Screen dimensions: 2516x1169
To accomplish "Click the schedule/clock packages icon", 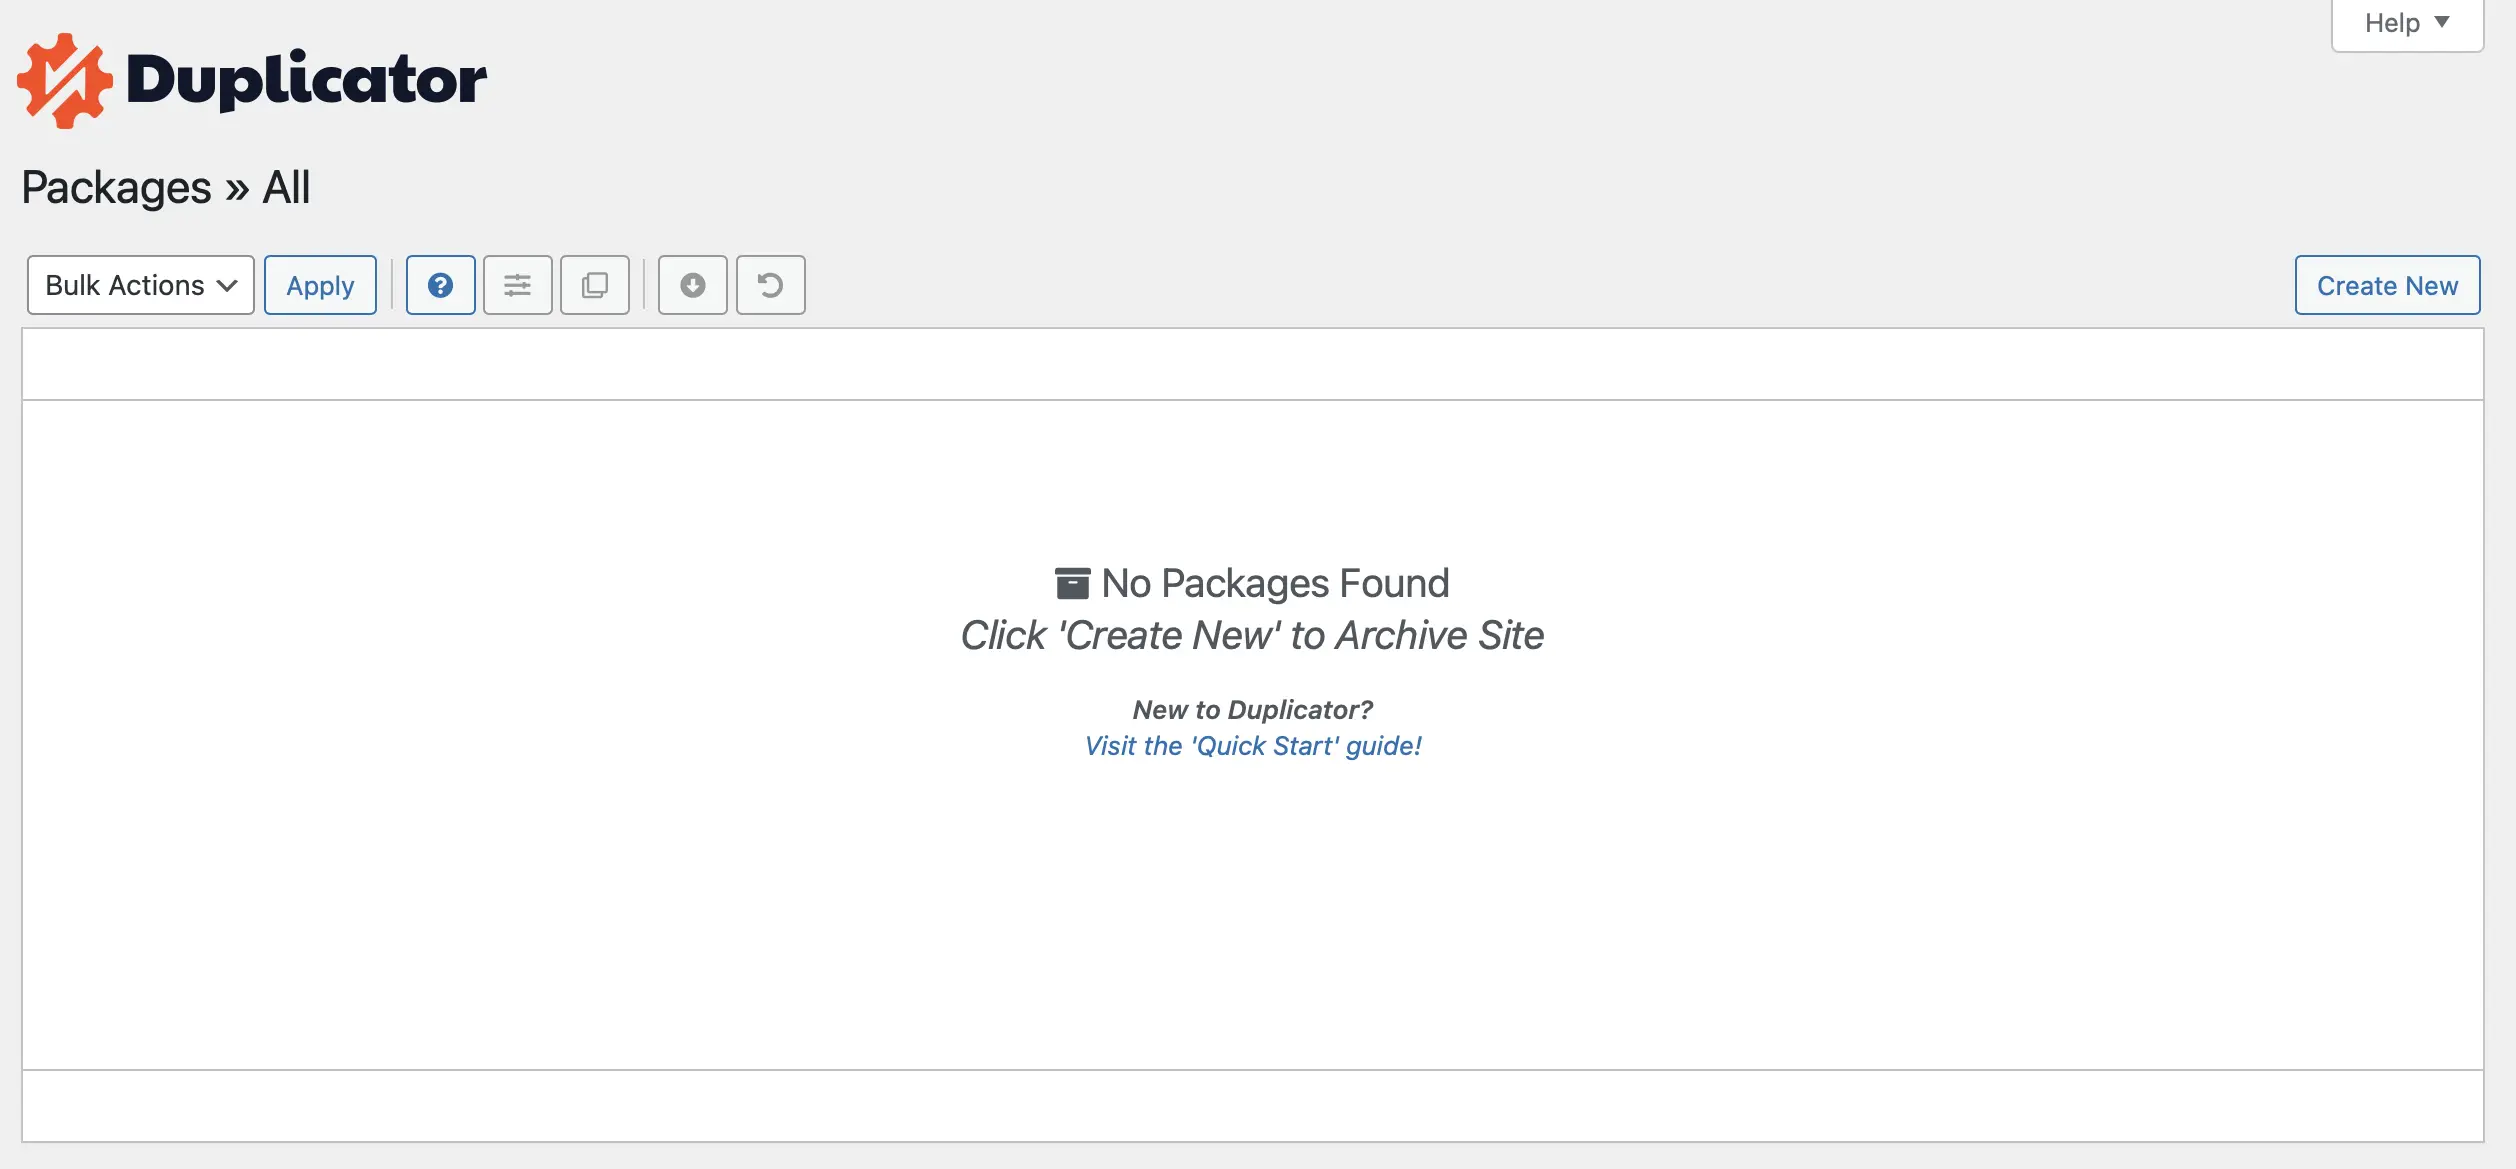I will pyautogui.click(x=772, y=284).
